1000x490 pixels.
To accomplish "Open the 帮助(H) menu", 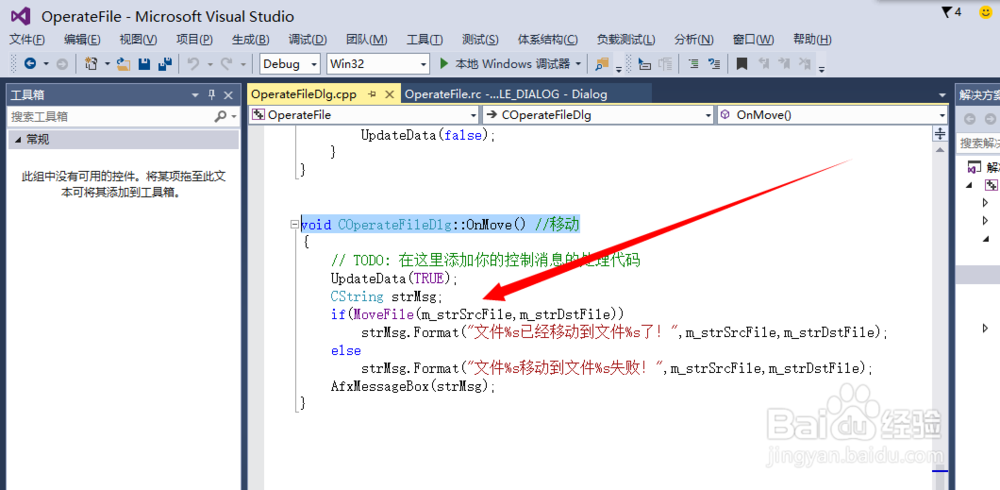I will [812, 40].
